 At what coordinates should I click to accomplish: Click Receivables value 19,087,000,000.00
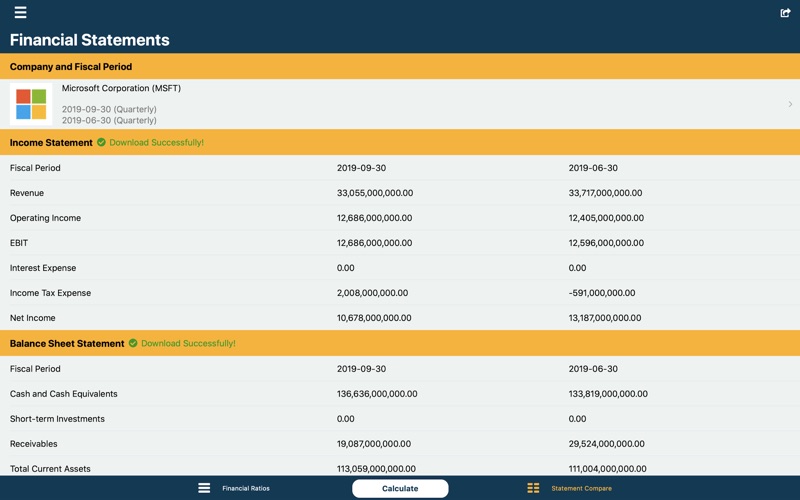click(374, 444)
